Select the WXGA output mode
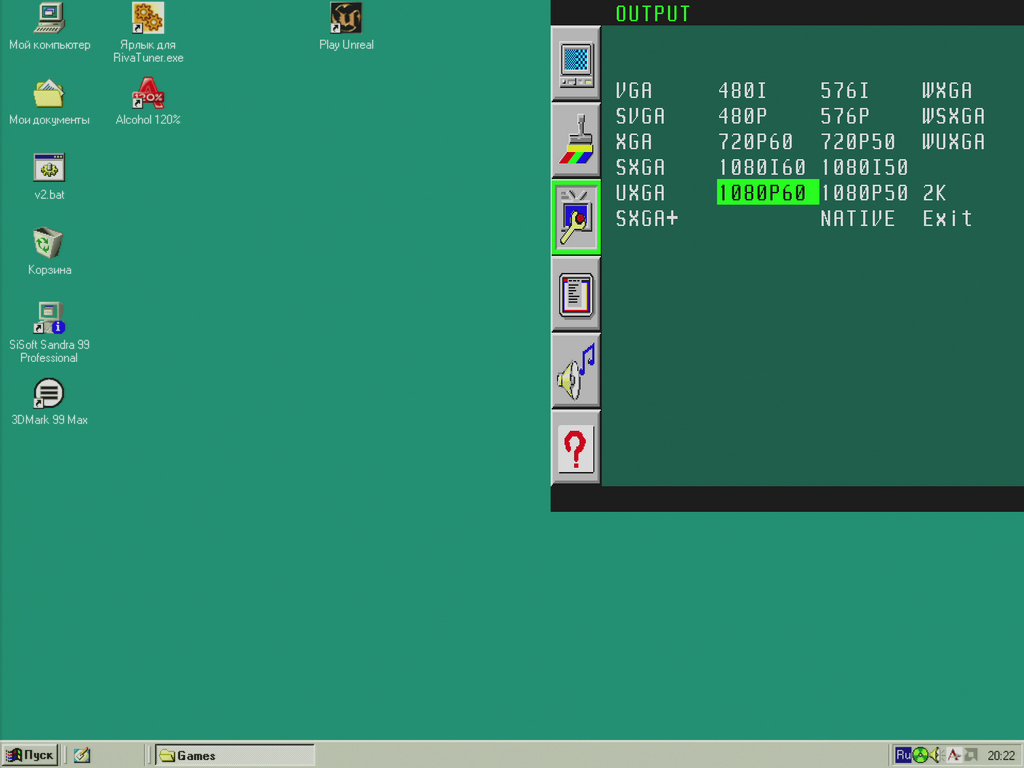 947,91
